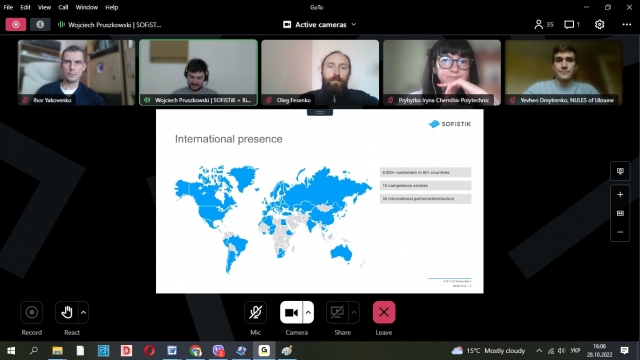
Task: Open the notification center icon
Action: 624,351
